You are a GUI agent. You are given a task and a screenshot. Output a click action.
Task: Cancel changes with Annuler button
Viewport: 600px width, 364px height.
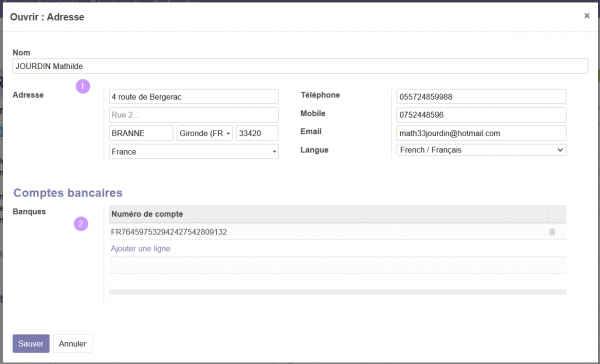tap(73, 343)
